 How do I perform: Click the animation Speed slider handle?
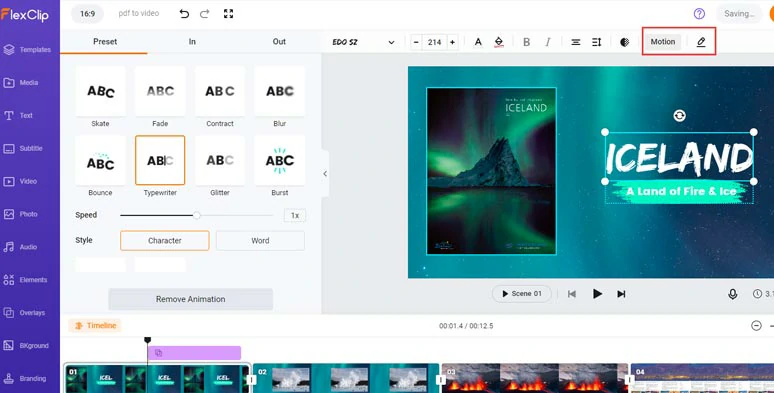coord(196,215)
